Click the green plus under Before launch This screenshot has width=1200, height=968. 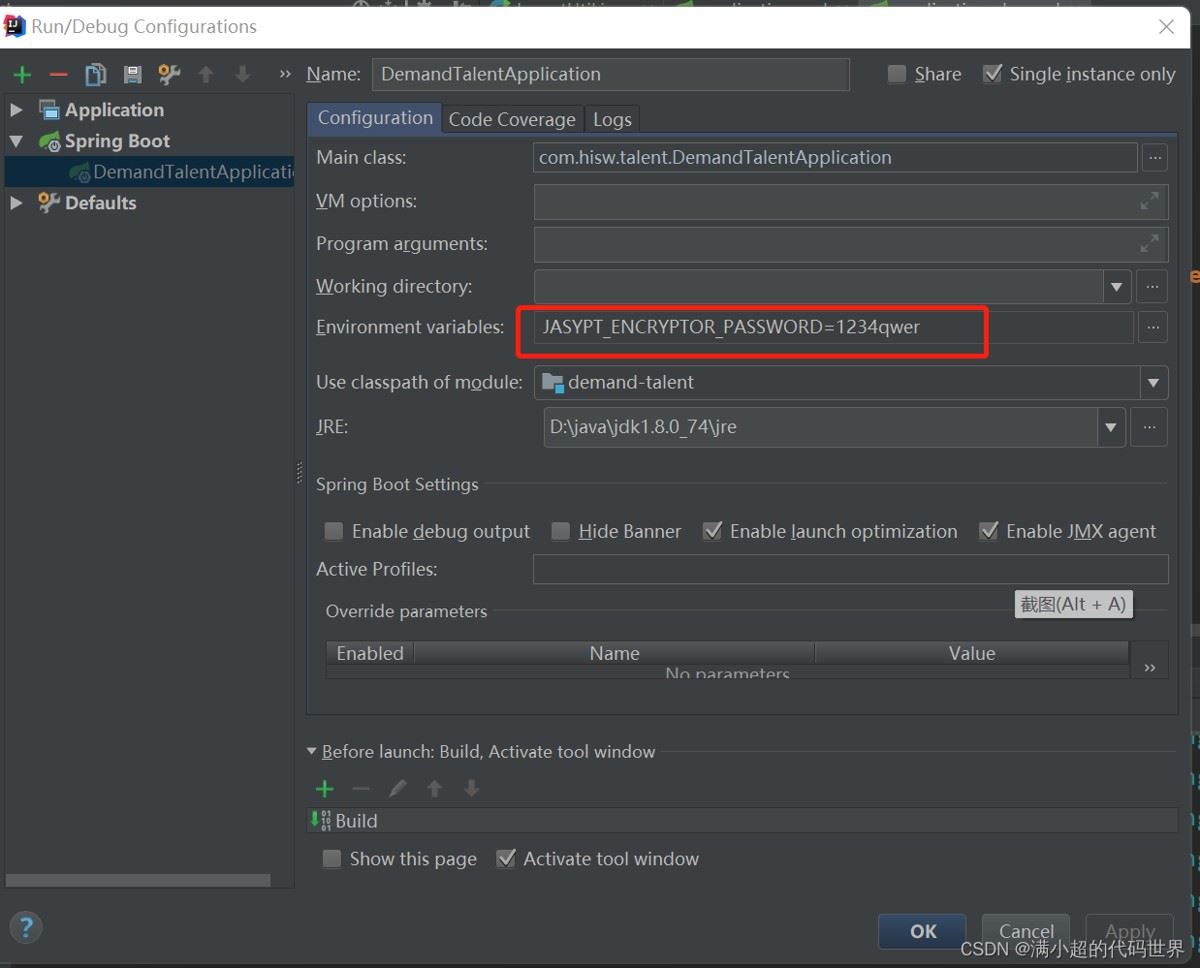(324, 789)
